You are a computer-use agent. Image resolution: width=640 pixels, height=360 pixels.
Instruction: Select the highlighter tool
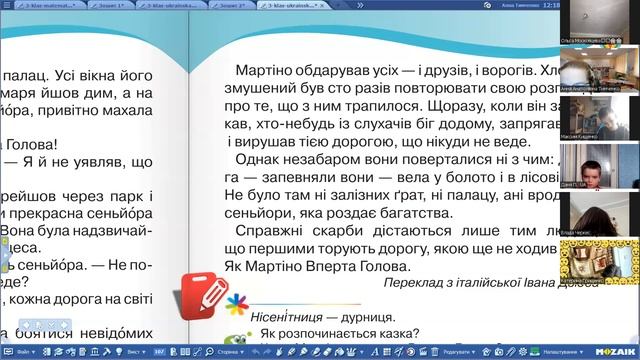[x=303, y=351]
